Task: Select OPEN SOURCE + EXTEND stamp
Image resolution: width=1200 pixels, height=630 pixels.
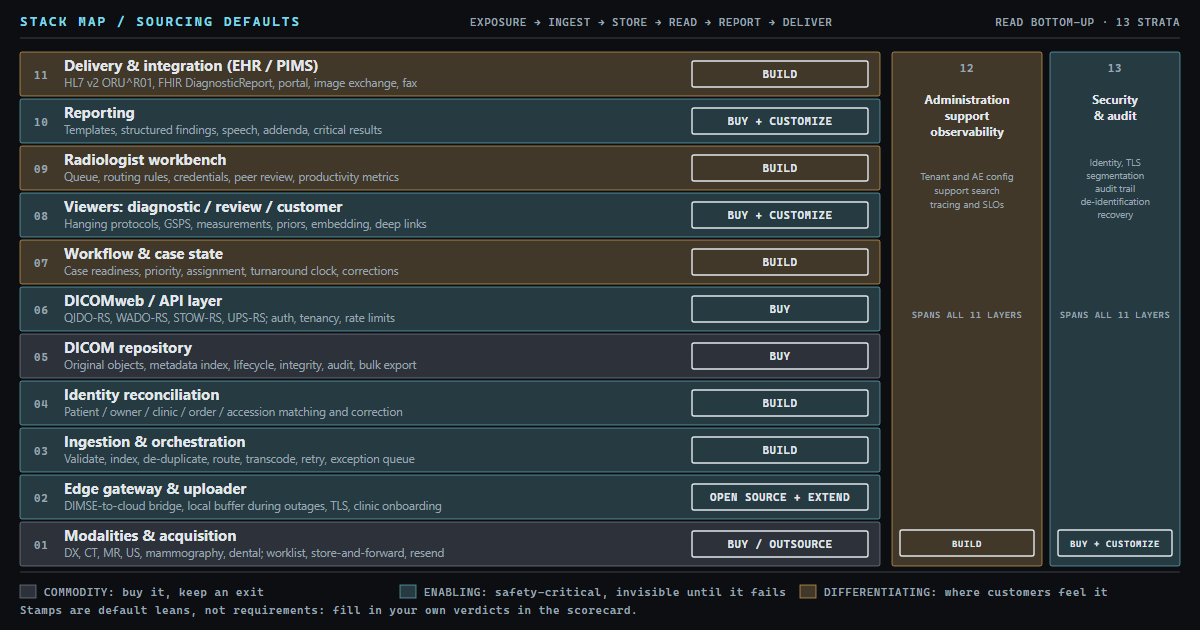Action: 780,497
